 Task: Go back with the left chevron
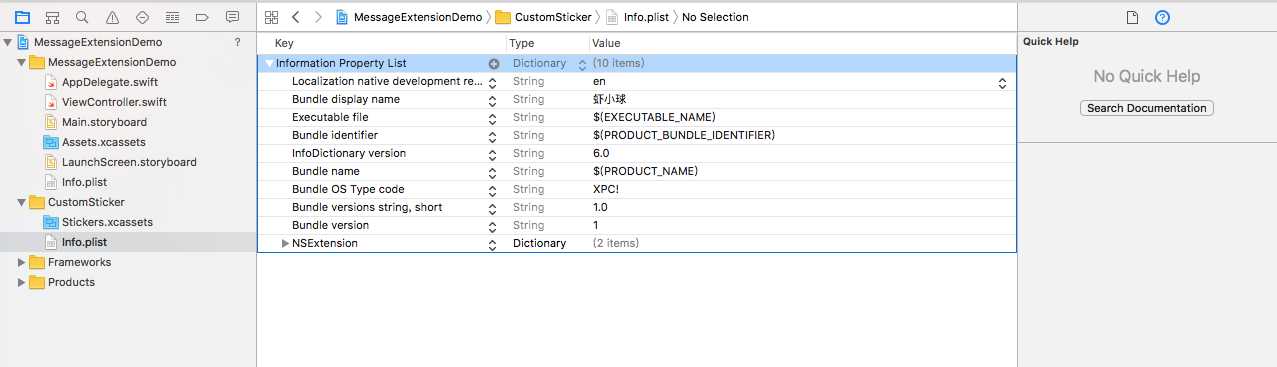point(296,17)
